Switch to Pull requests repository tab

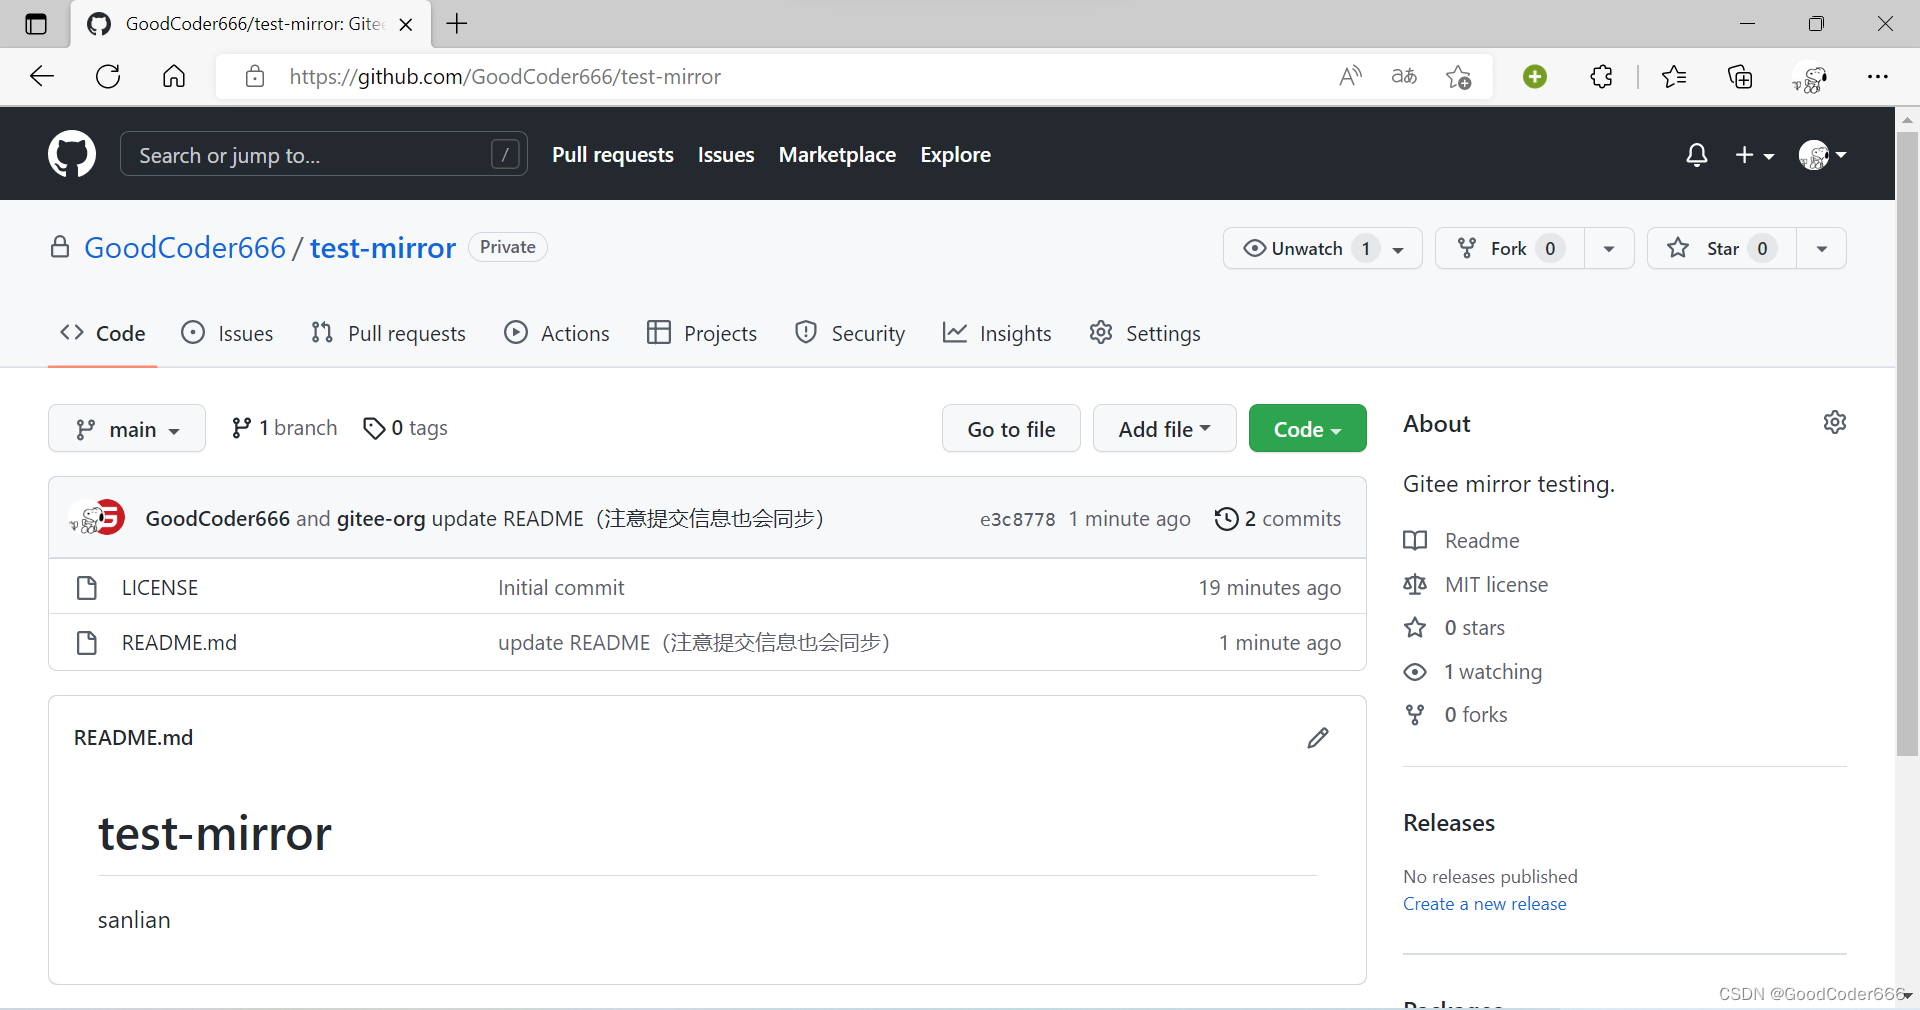point(388,333)
